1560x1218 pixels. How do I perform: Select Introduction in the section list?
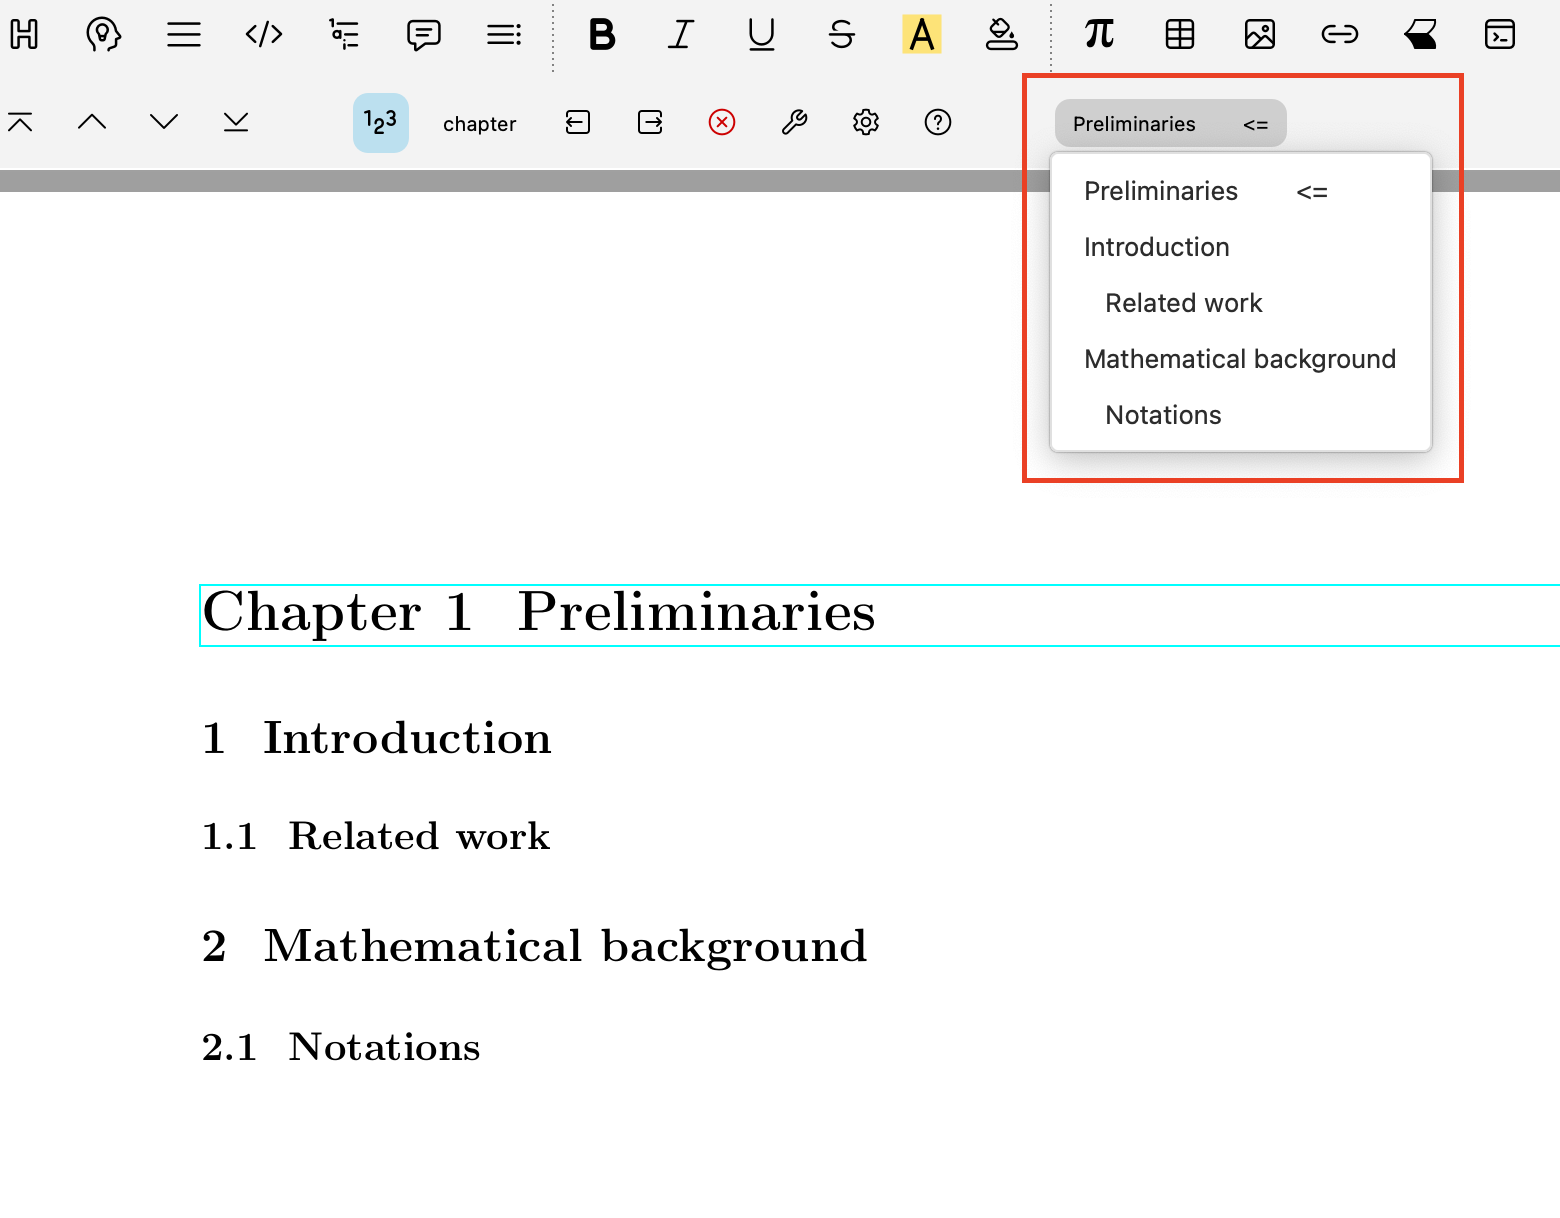click(x=1156, y=247)
